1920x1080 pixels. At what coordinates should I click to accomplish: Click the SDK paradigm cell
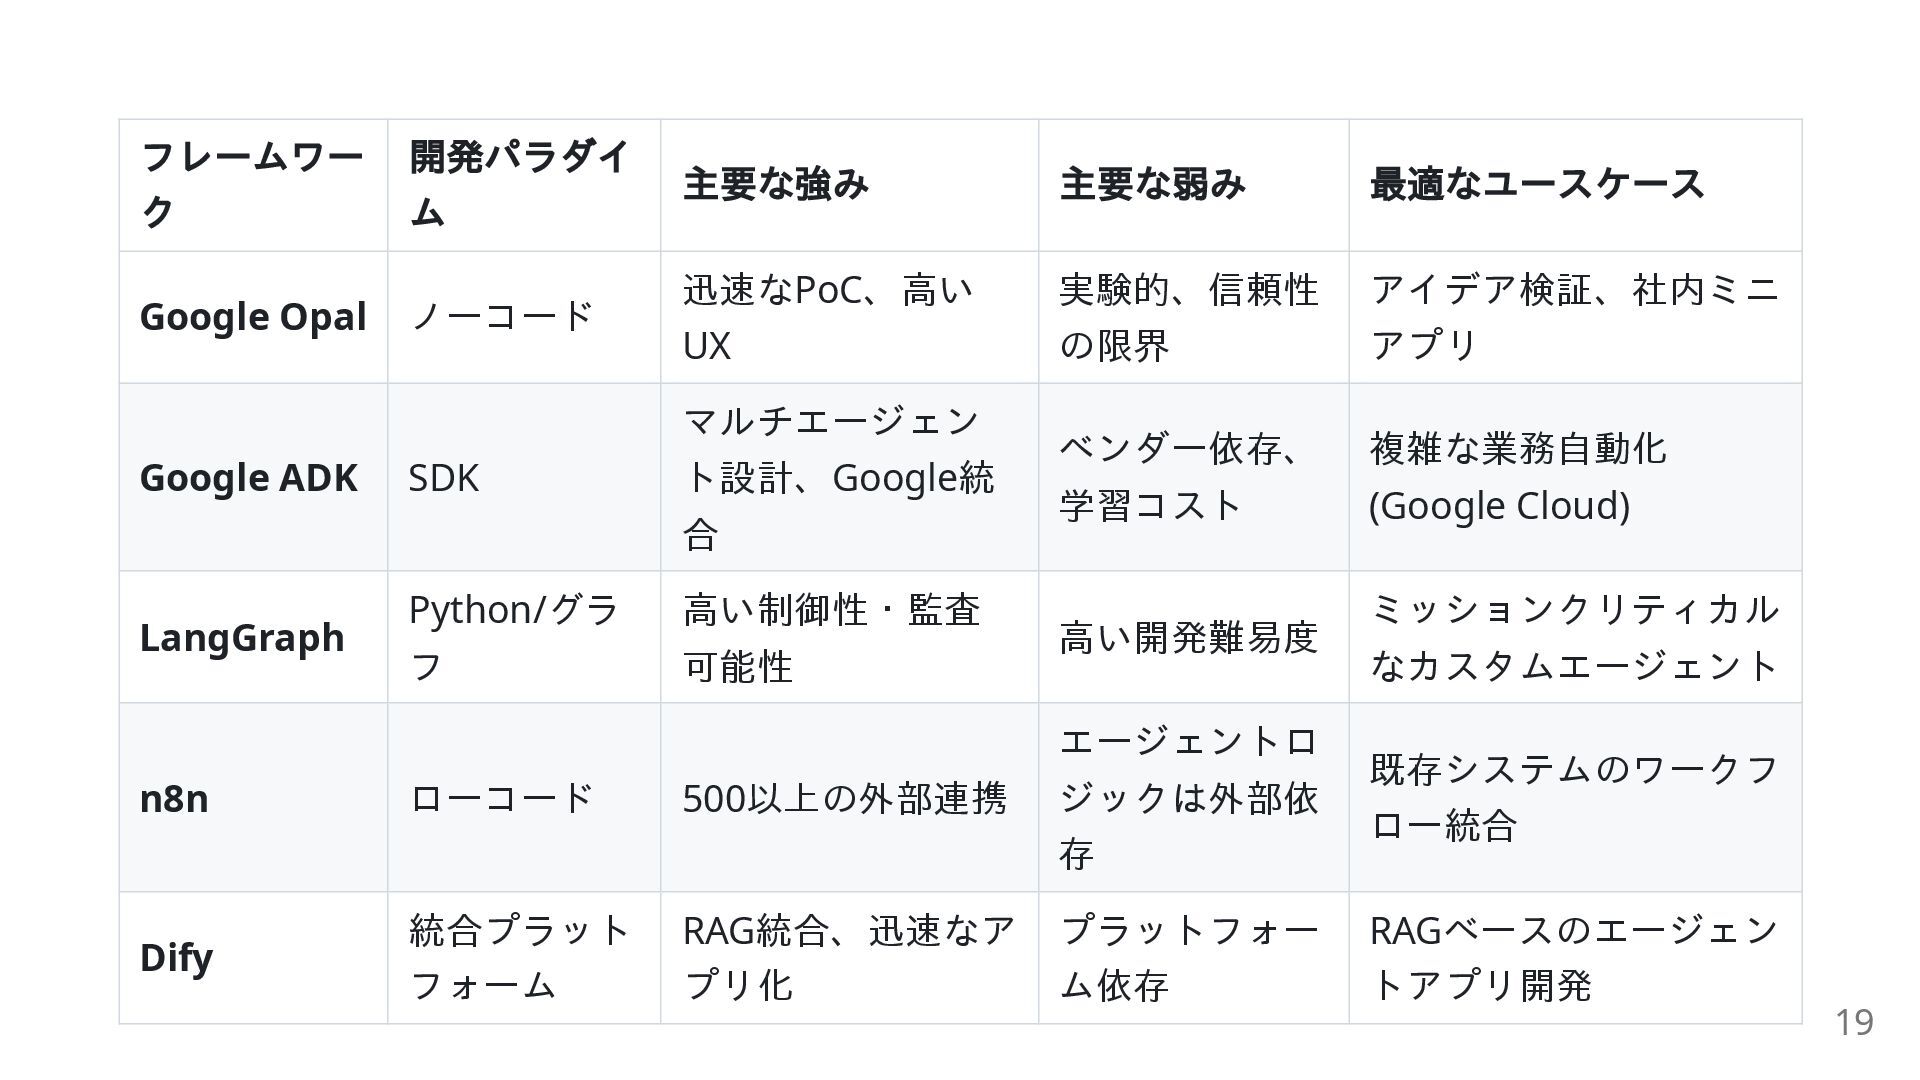(444, 478)
